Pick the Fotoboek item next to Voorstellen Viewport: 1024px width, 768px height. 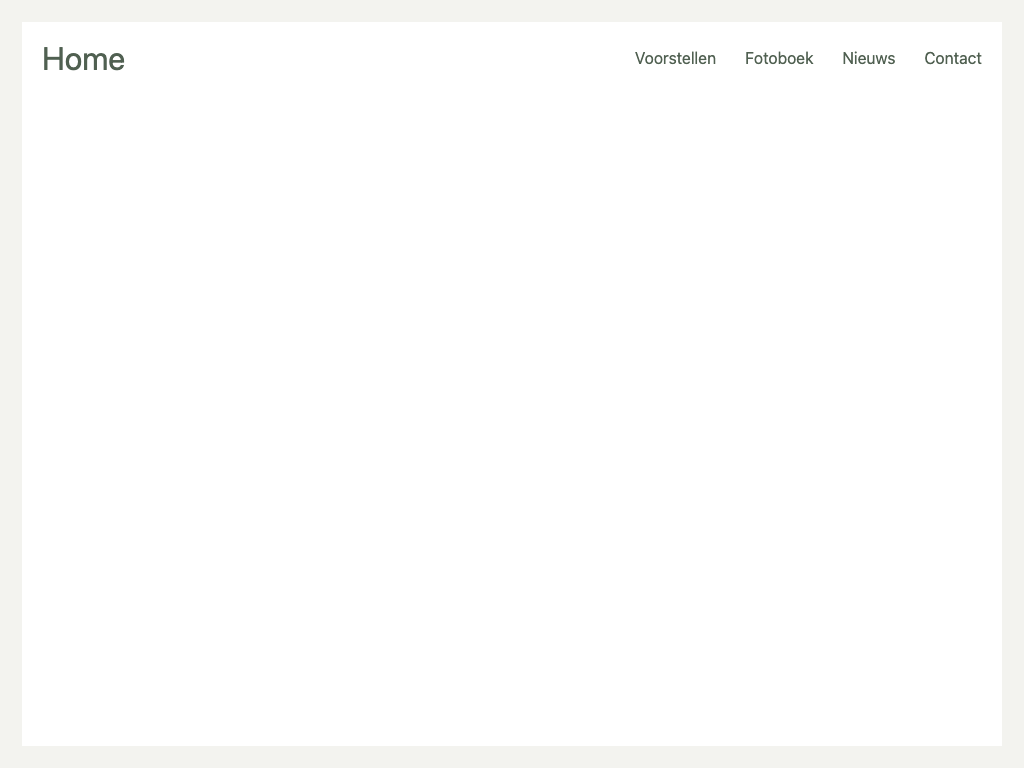pos(779,58)
